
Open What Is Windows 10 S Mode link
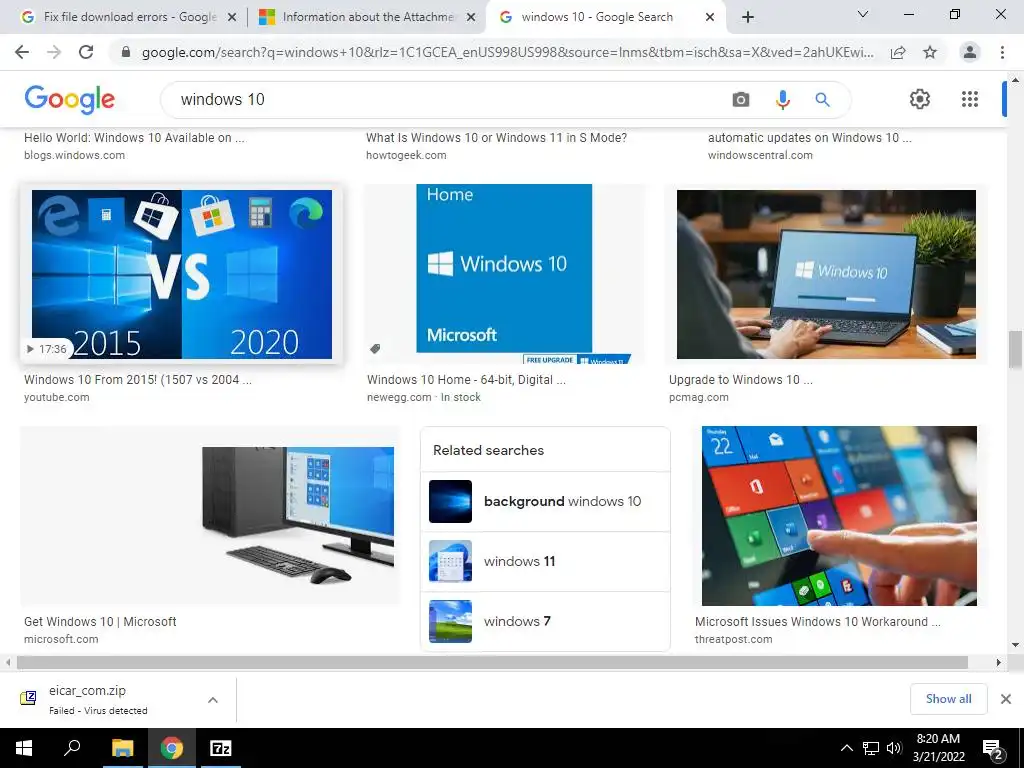coord(496,138)
